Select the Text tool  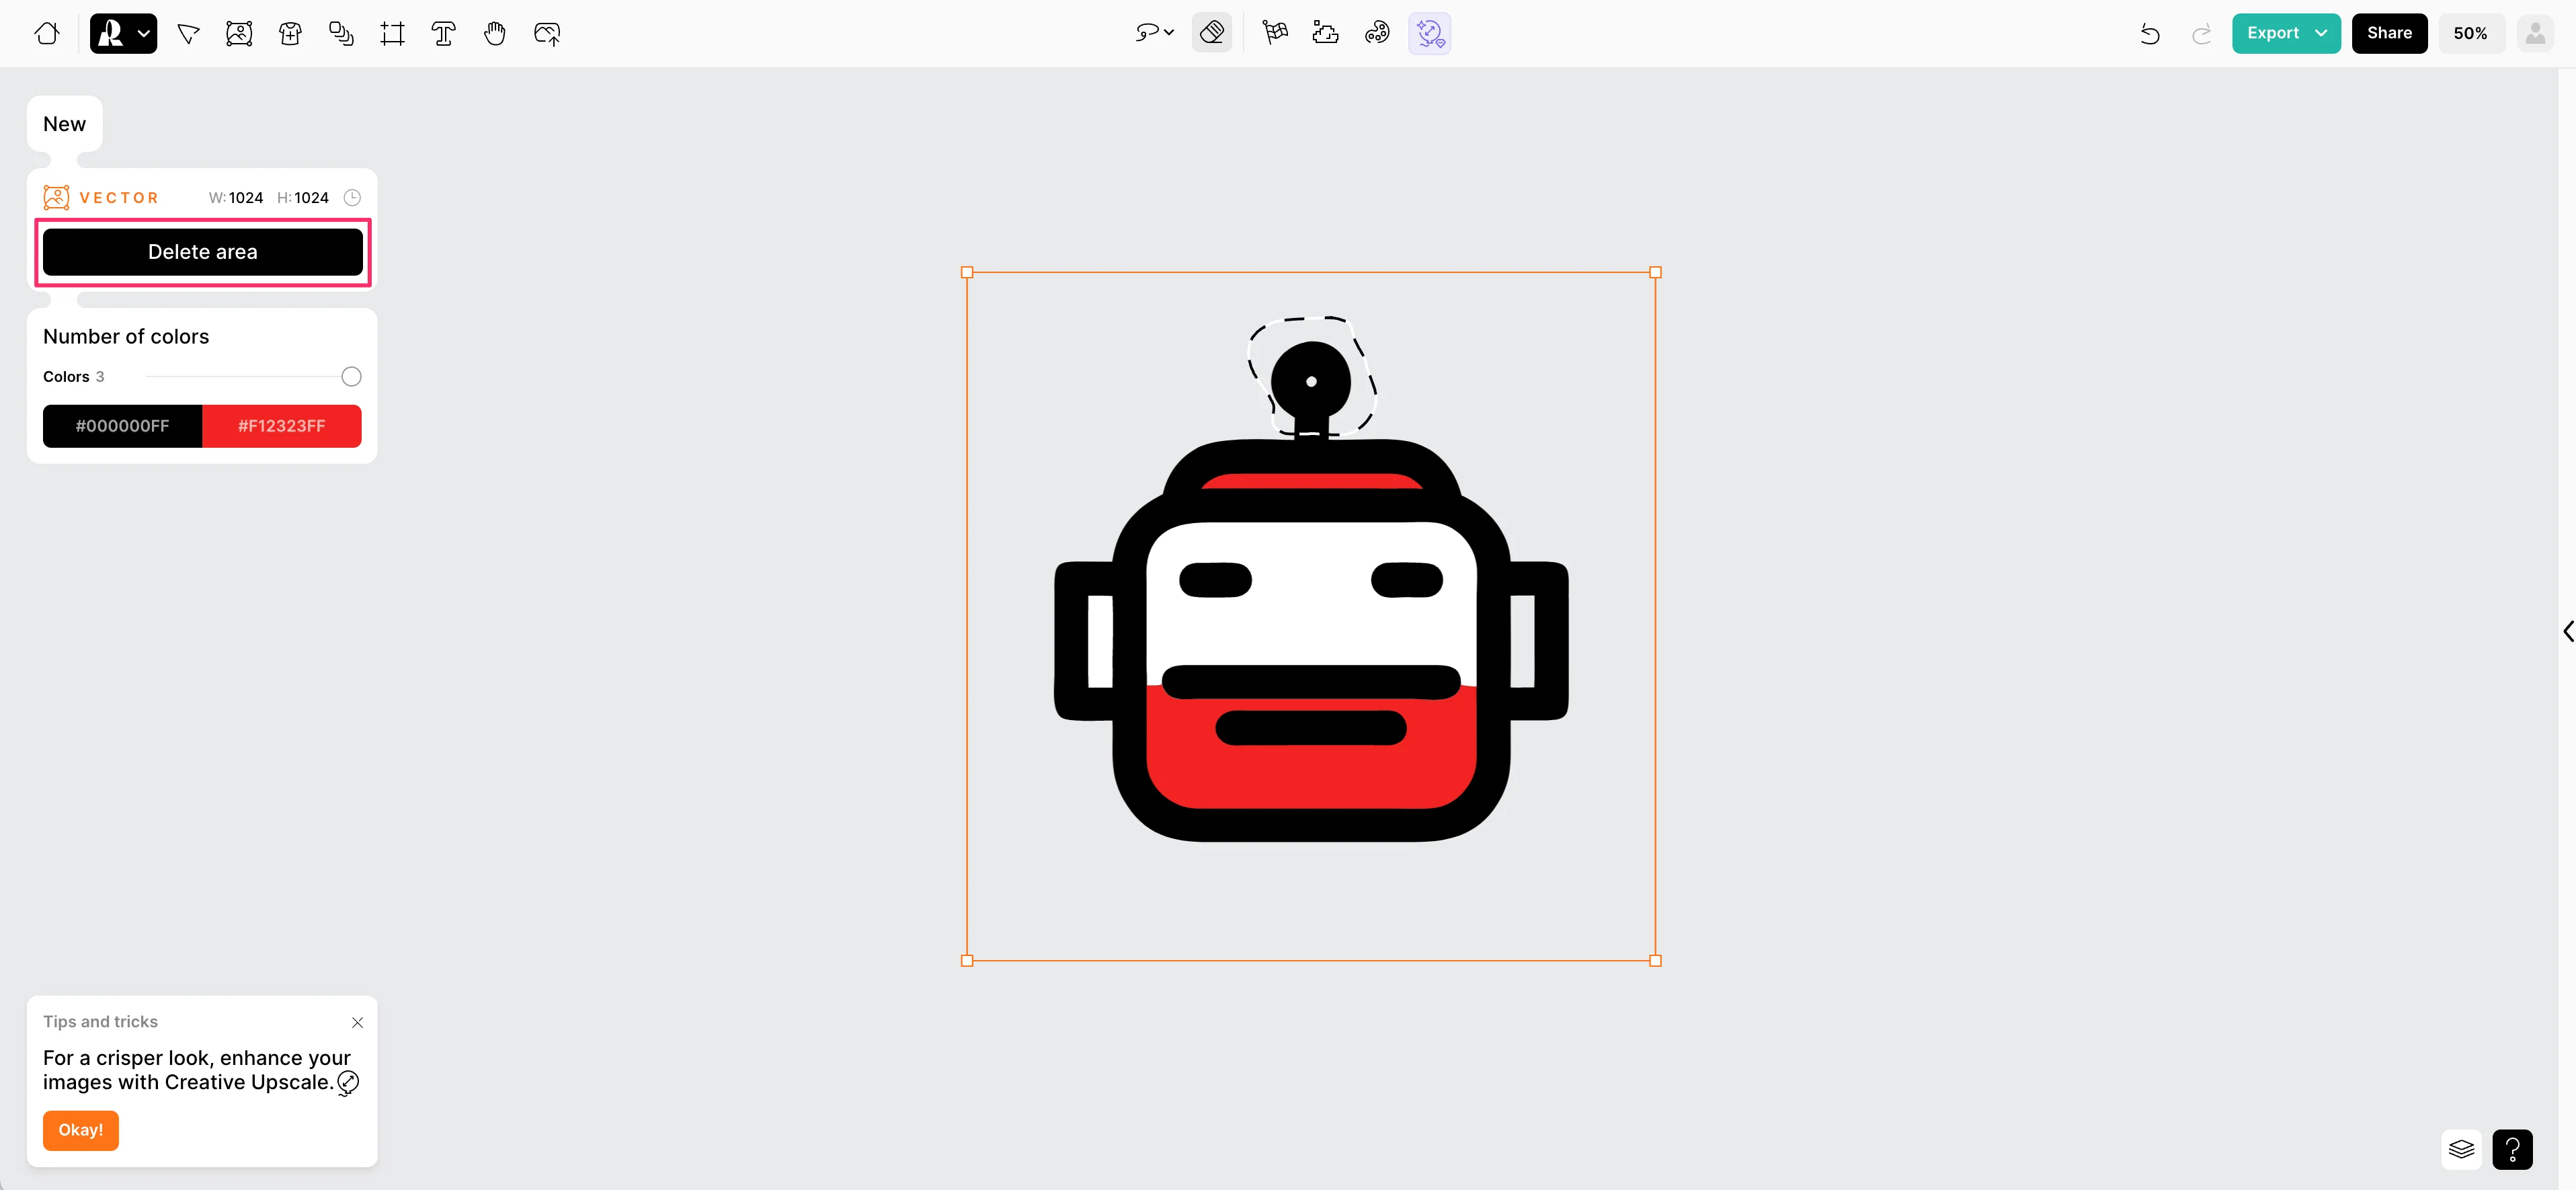pos(443,33)
